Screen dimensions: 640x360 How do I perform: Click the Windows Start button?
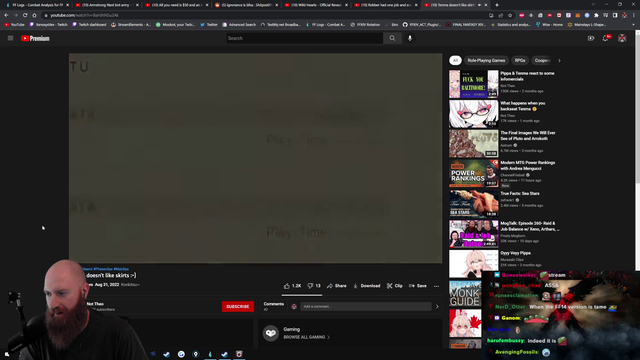tap(7, 354)
